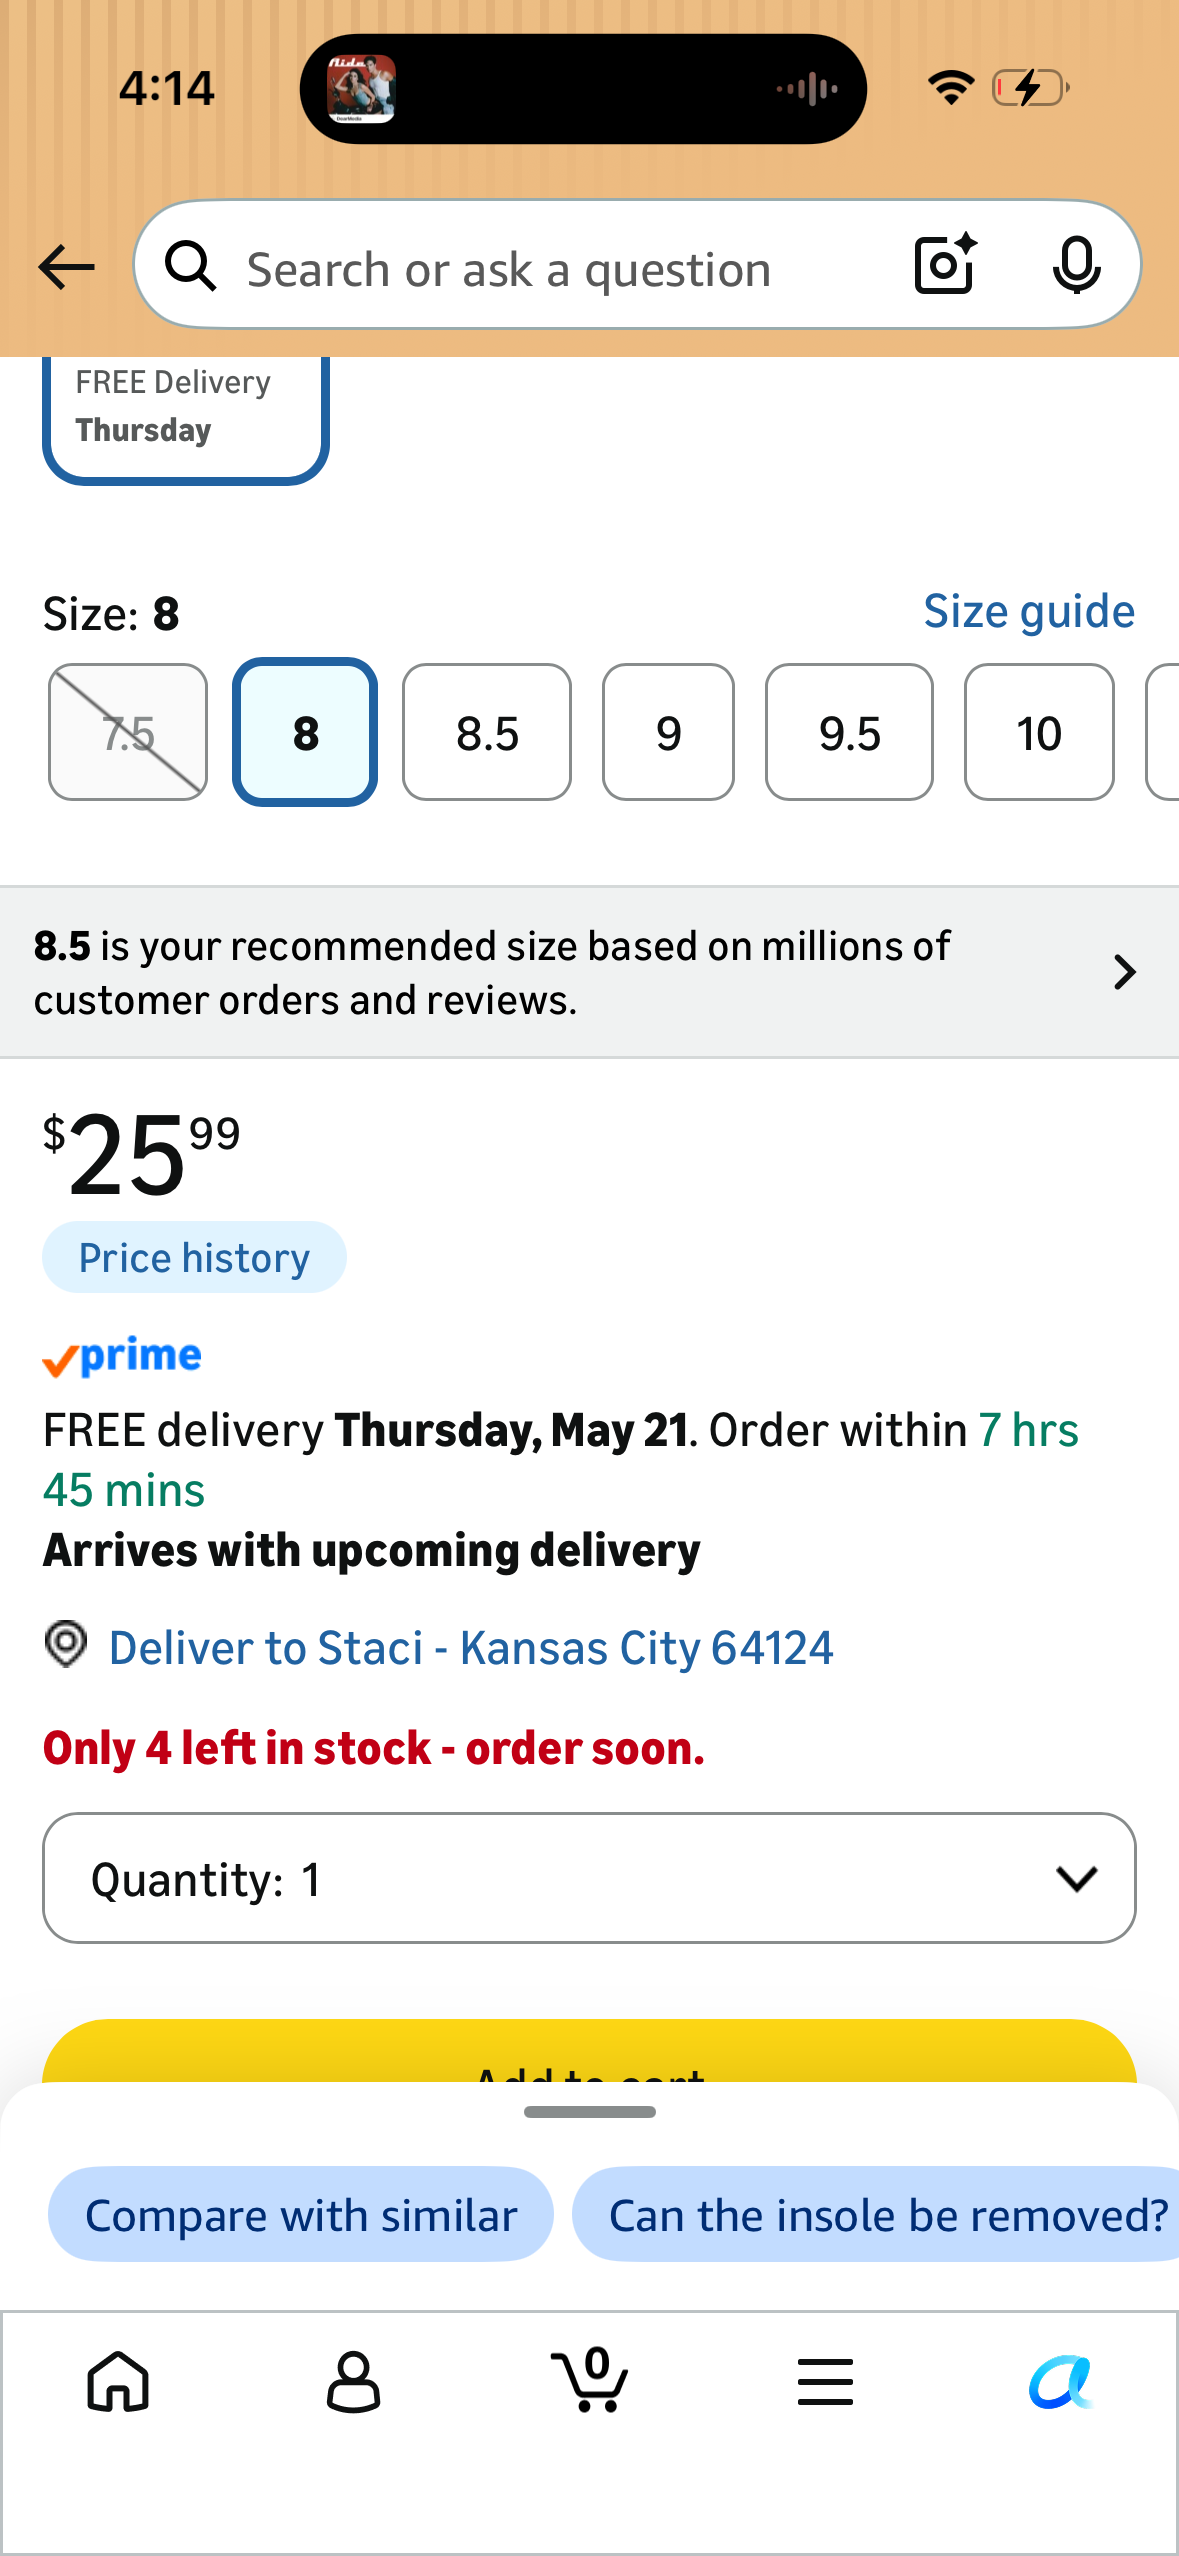Screen dimensions: 1179x2556
Task: Open the Quantity dropdown
Action: 589,1878
